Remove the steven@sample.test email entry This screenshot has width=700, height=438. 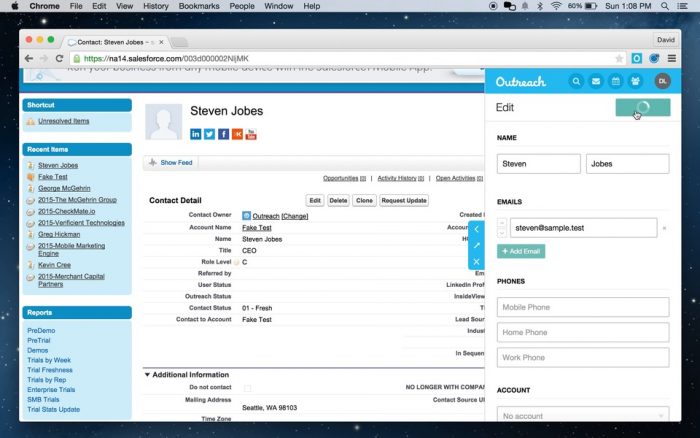[664, 228]
